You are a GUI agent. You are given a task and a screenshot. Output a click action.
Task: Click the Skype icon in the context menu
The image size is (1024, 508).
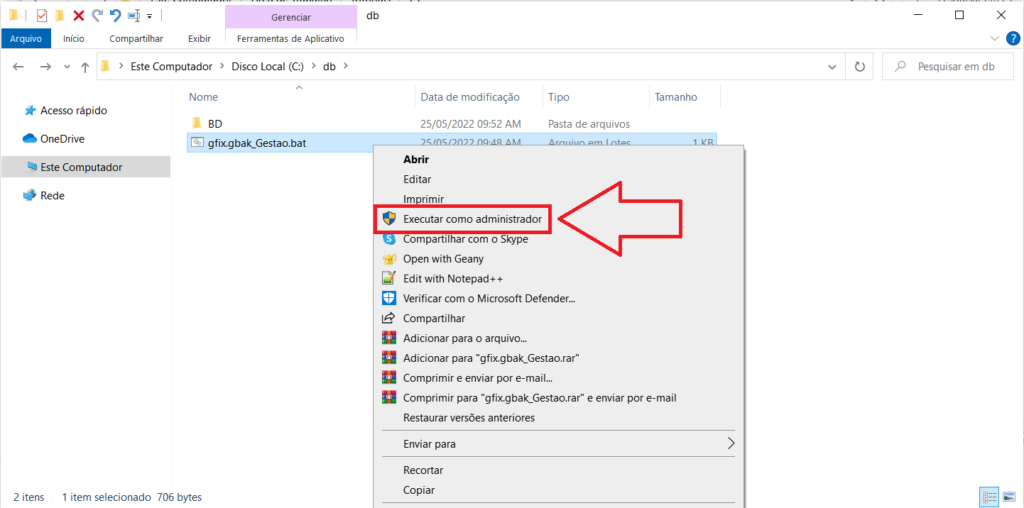pyautogui.click(x=389, y=239)
